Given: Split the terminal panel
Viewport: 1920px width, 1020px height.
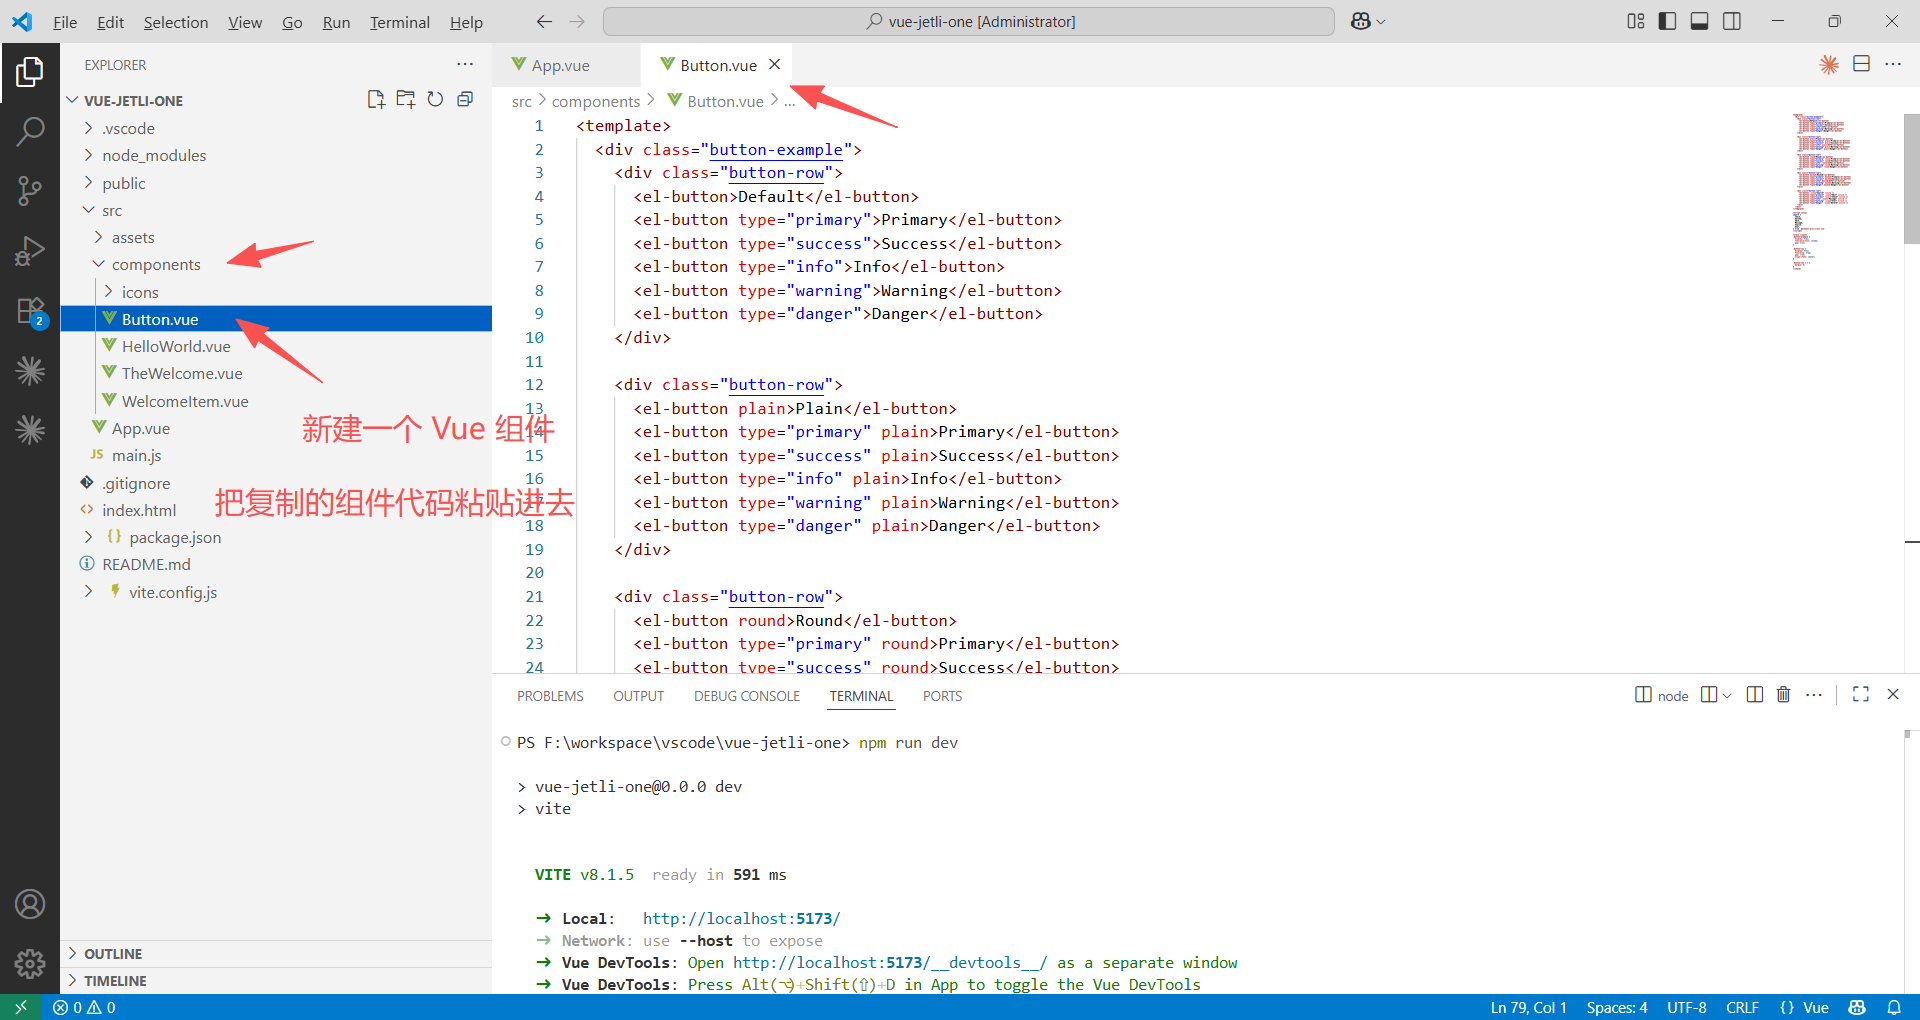Looking at the screenshot, I should tap(1754, 694).
